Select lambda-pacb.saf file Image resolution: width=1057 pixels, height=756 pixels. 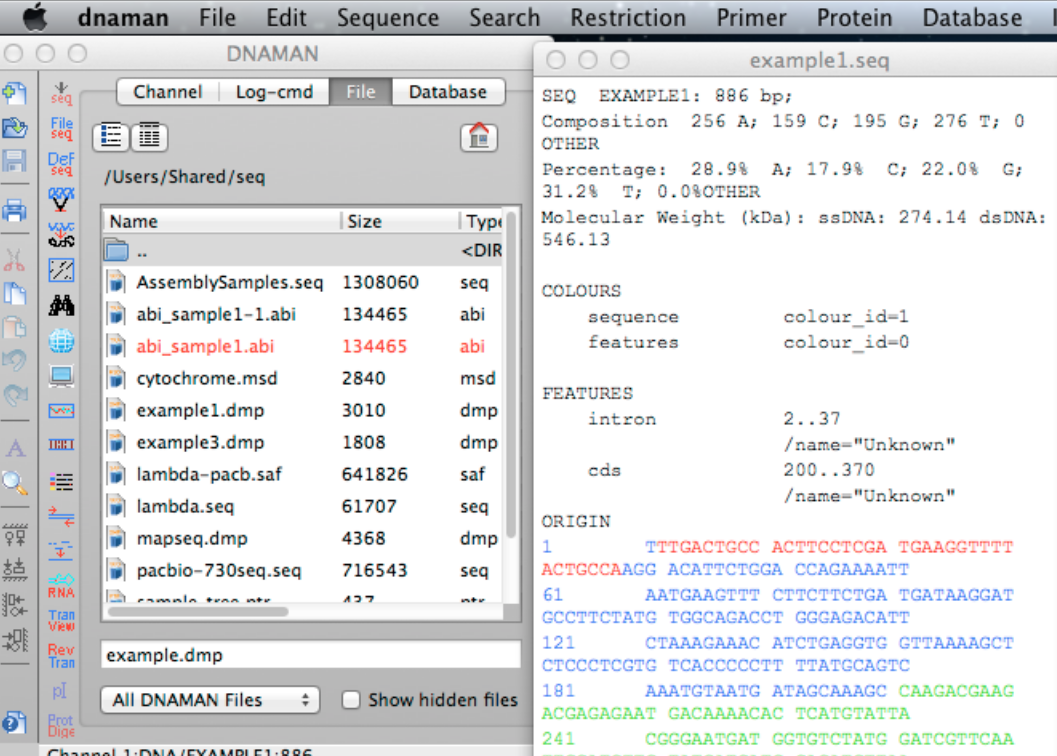(303, 475)
